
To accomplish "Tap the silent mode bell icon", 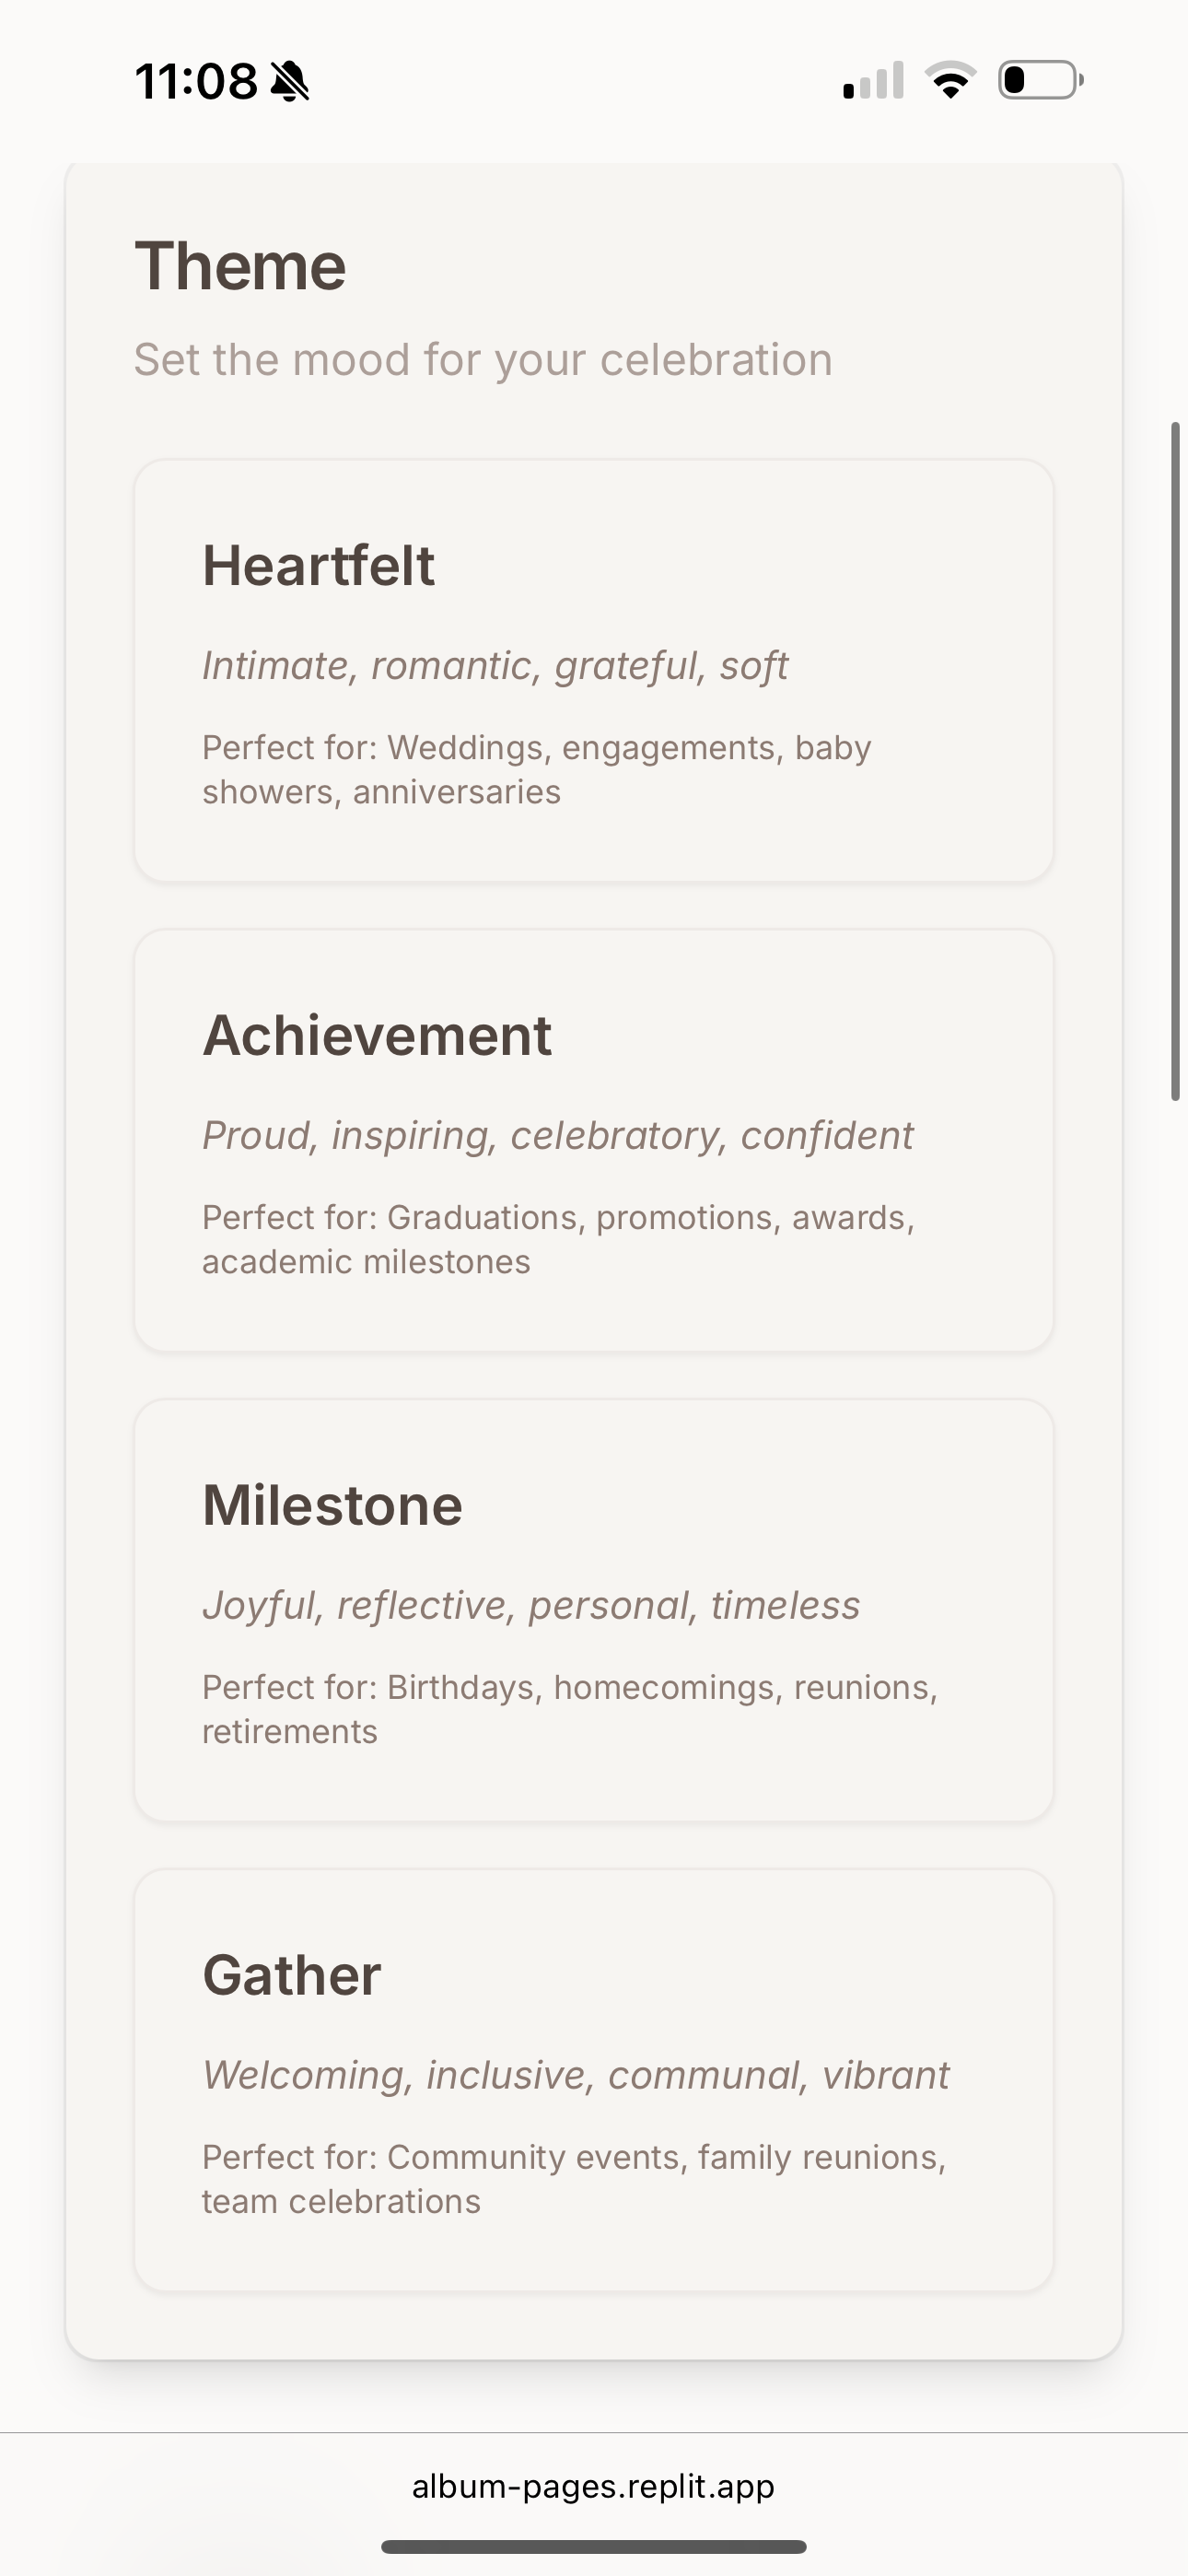I will [x=290, y=81].
